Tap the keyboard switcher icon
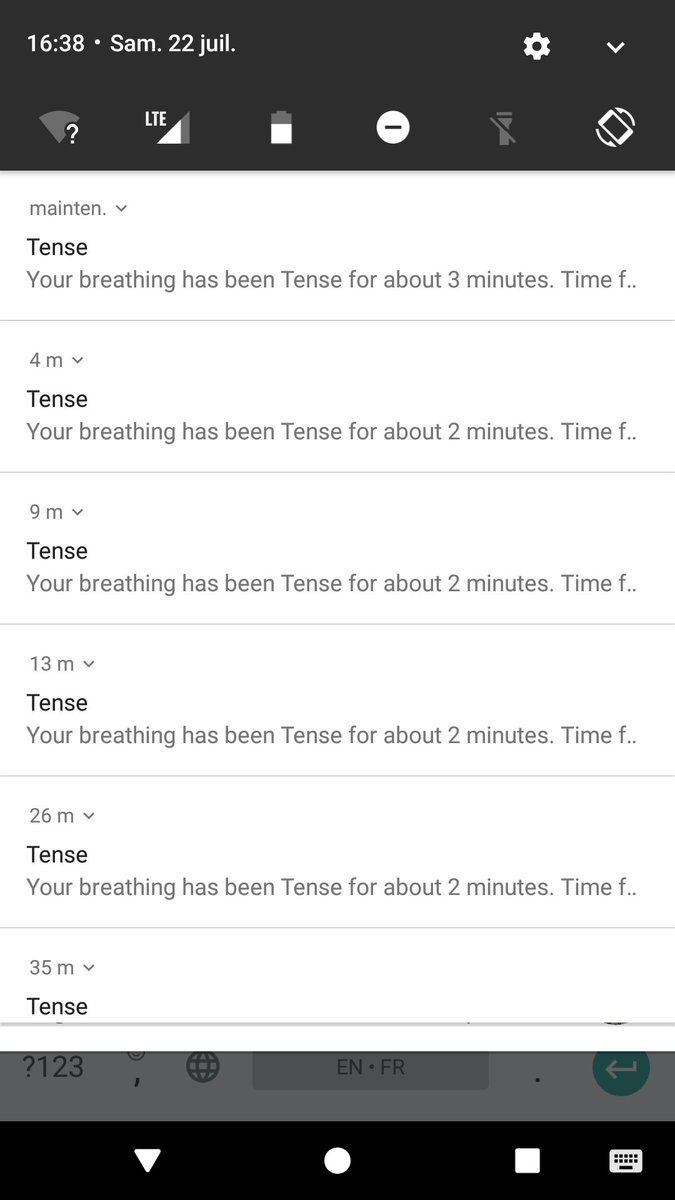675x1200 pixels. click(x=626, y=1160)
